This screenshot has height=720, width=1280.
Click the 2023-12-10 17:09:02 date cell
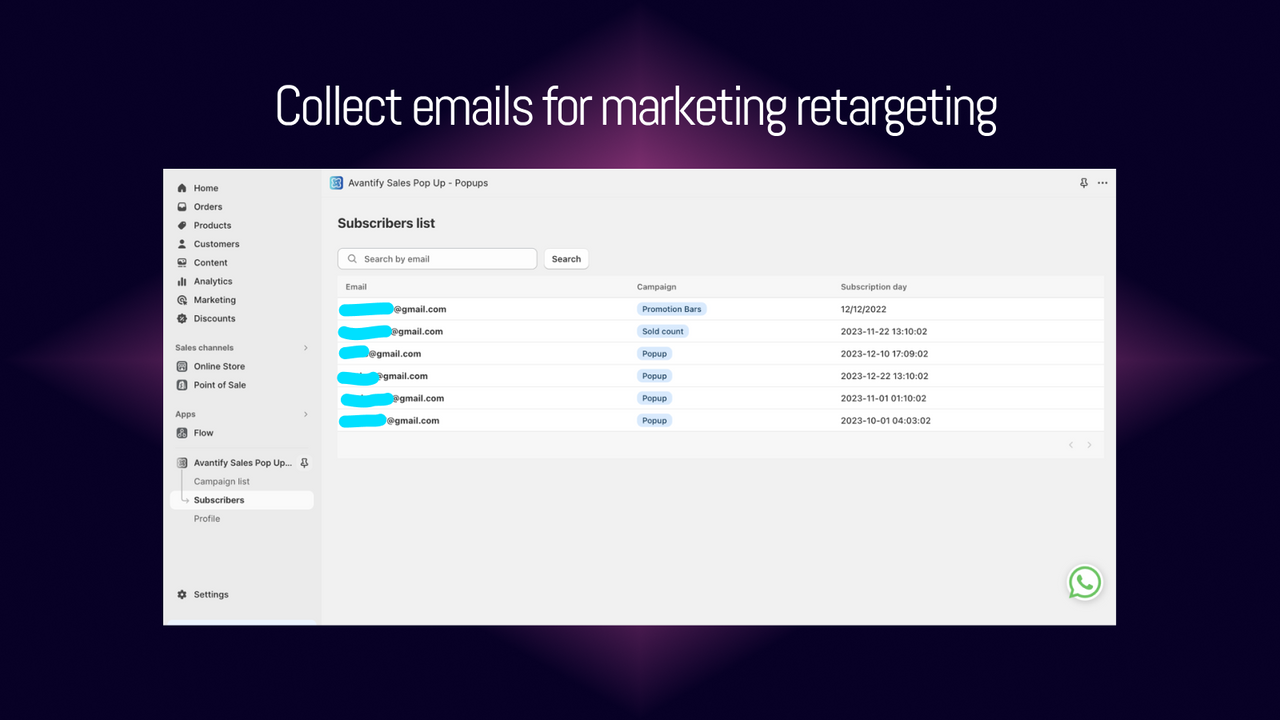click(x=884, y=353)
